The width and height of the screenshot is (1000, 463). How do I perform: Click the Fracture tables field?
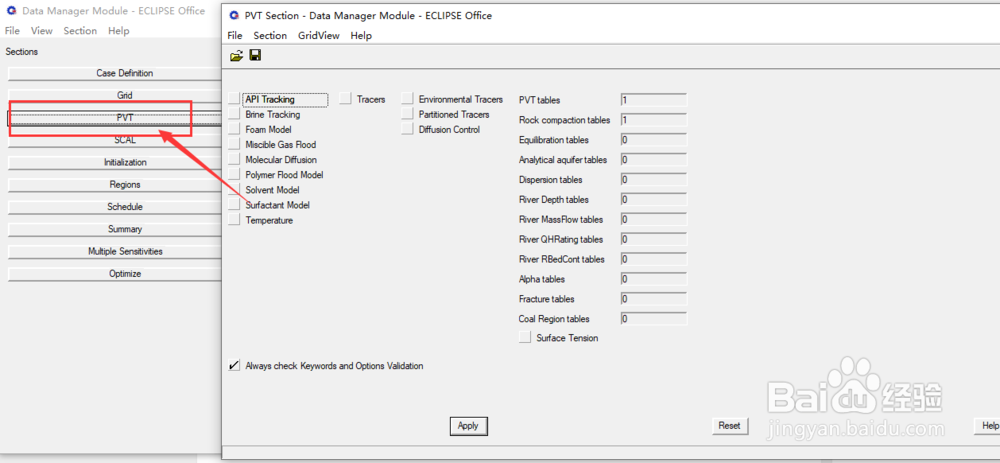coord(654,298)
